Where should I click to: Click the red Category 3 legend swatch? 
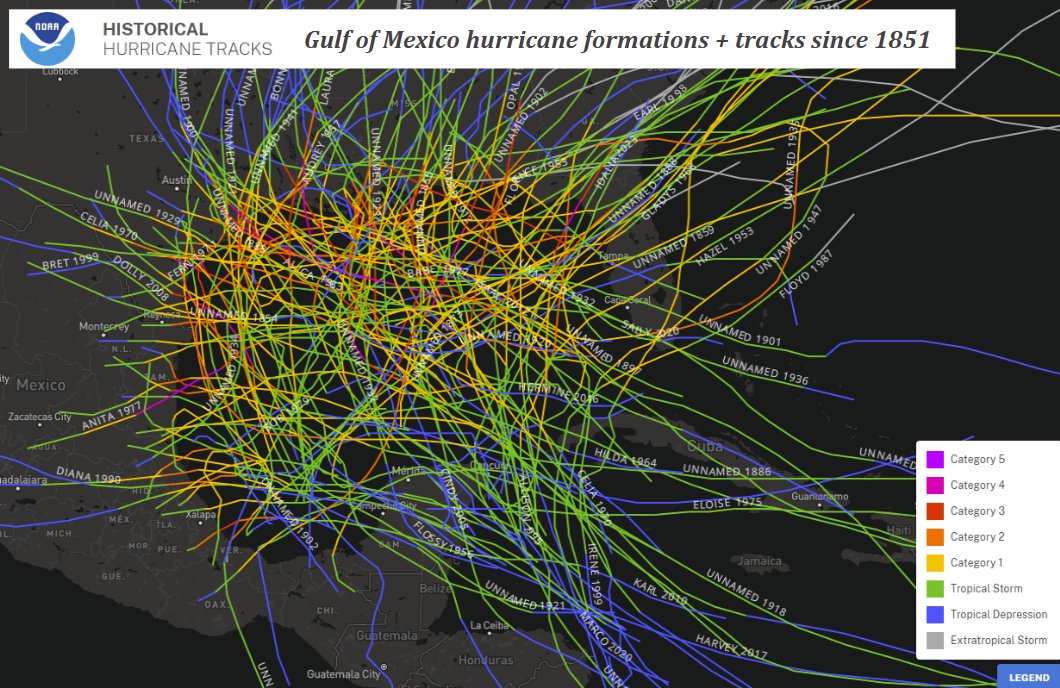[935, 511]
